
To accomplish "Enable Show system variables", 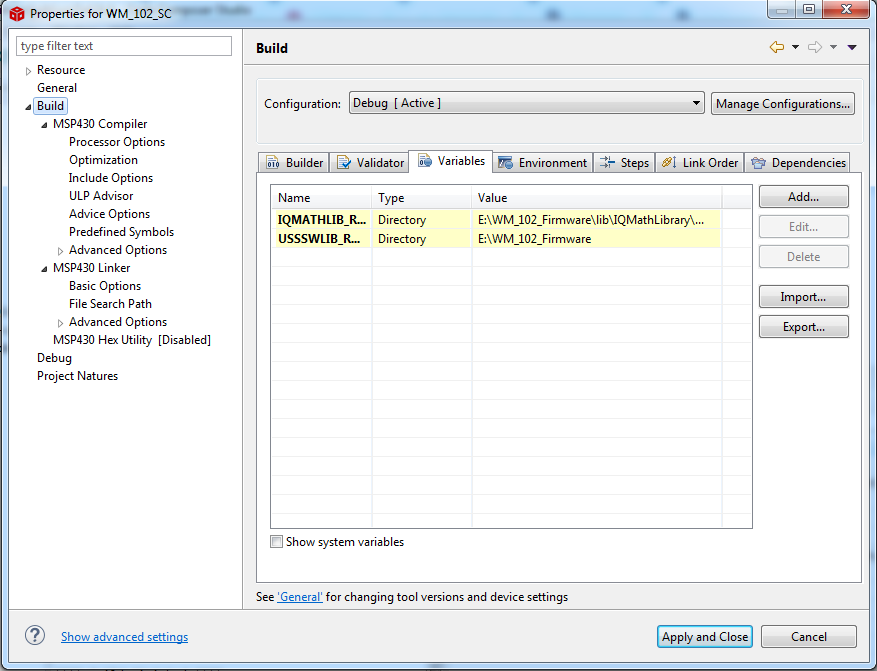I will coord(276,541).
